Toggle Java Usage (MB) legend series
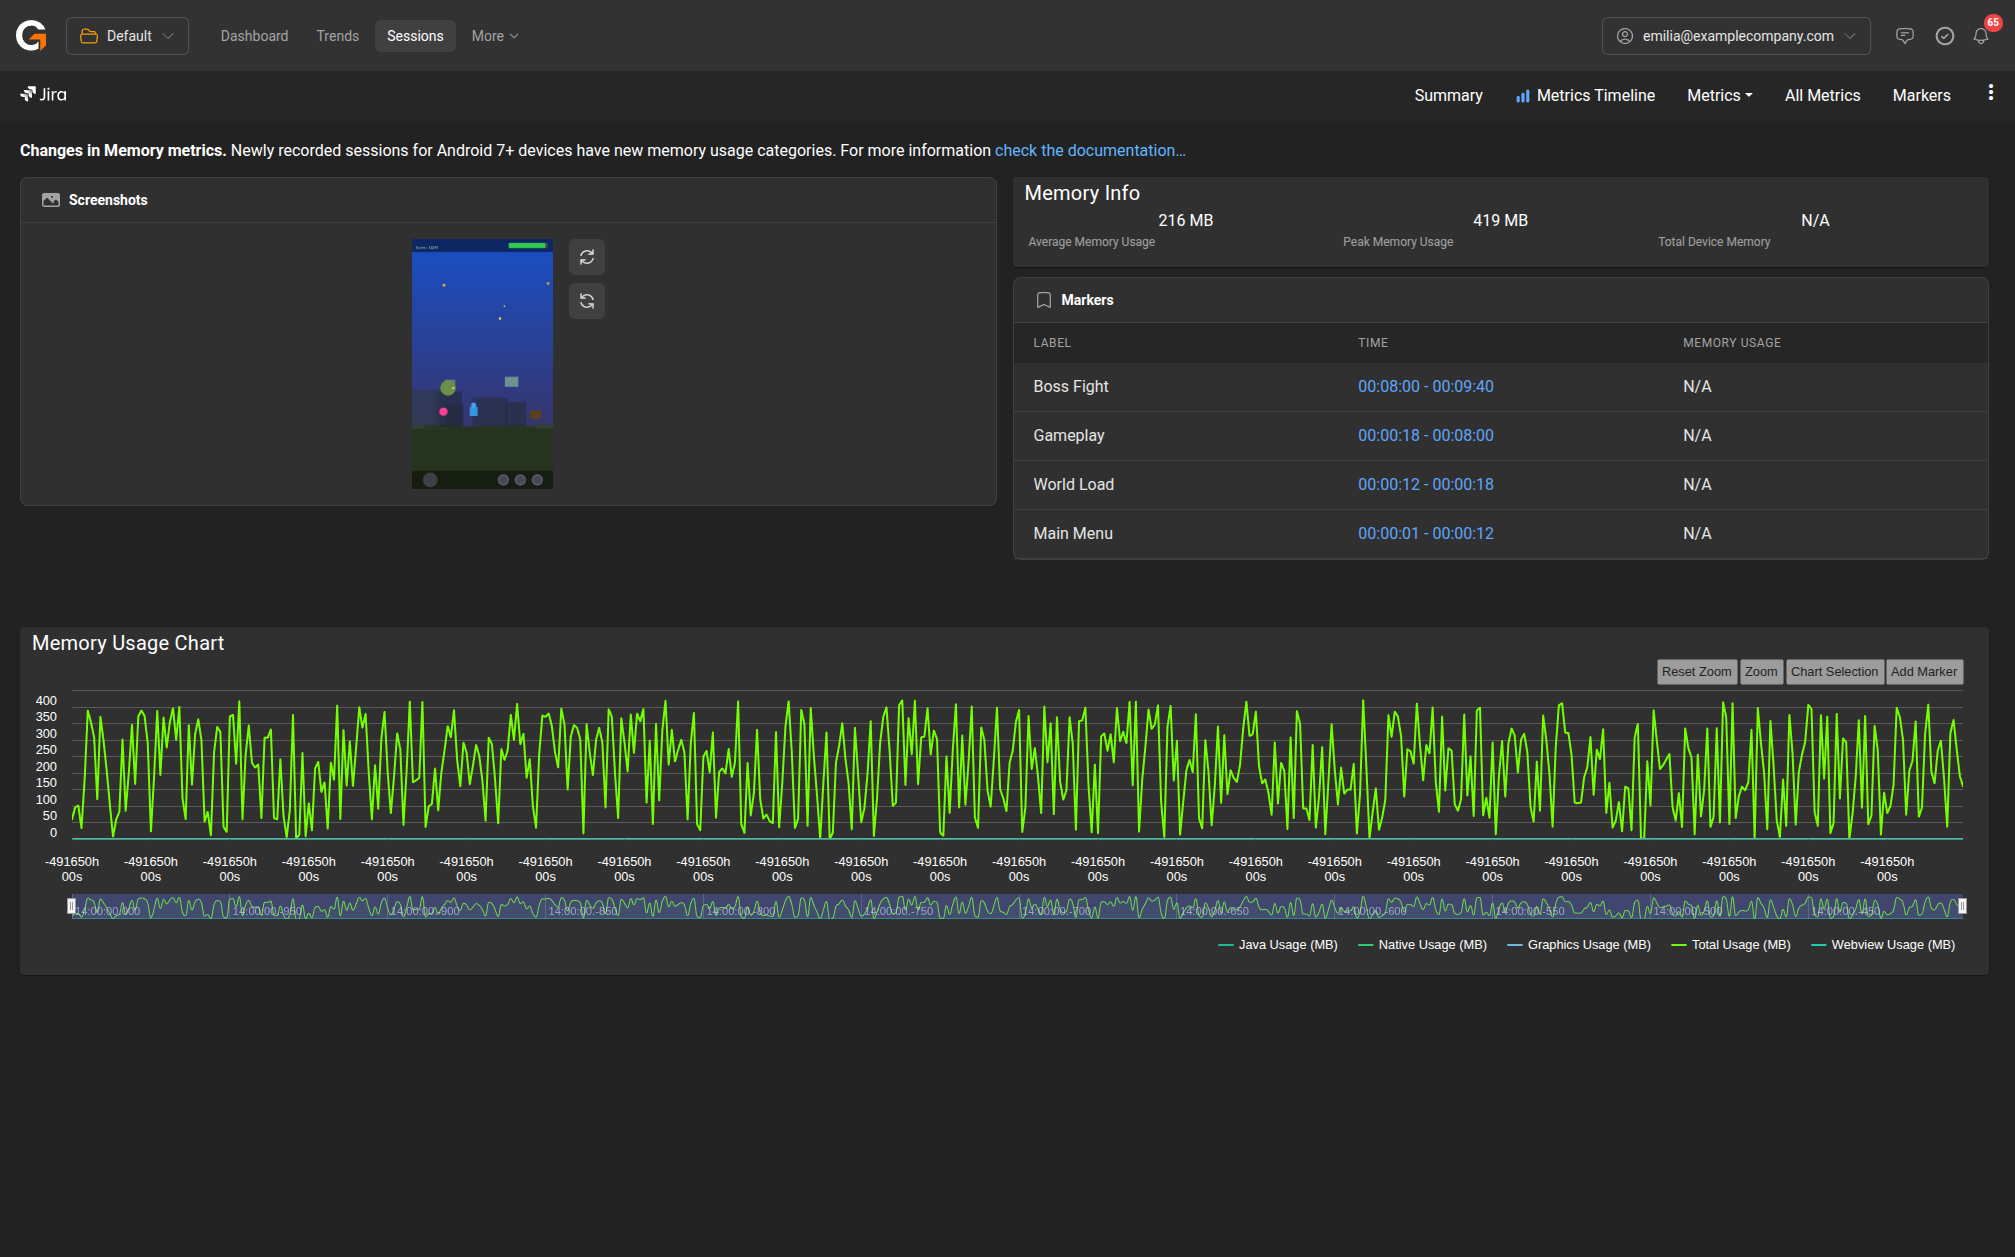The width and height of the screenshot is (2015, 1257). click(1278, 945)
